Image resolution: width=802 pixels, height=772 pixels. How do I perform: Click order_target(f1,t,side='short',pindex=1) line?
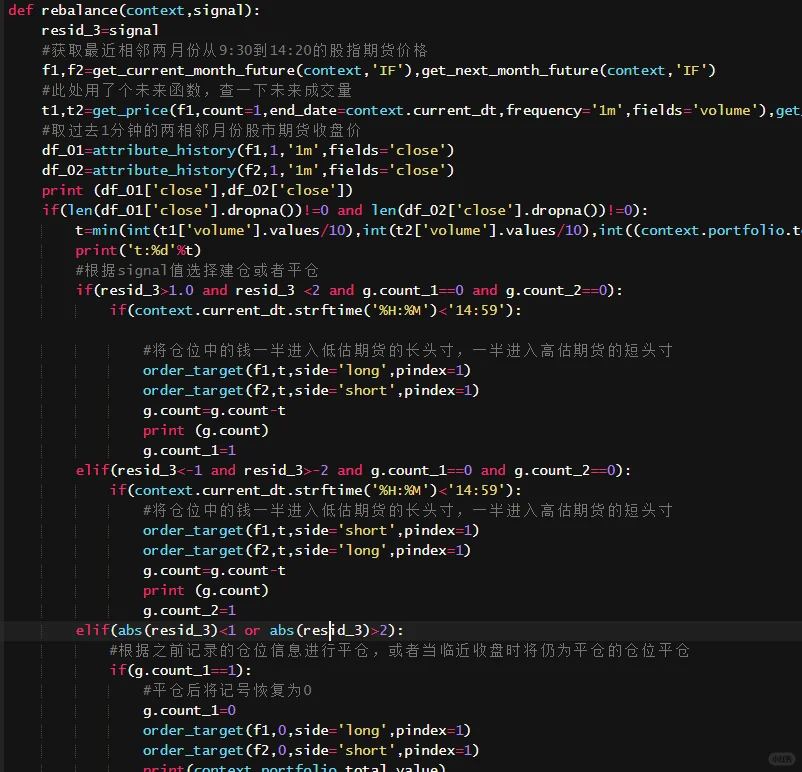coord(311,530)
